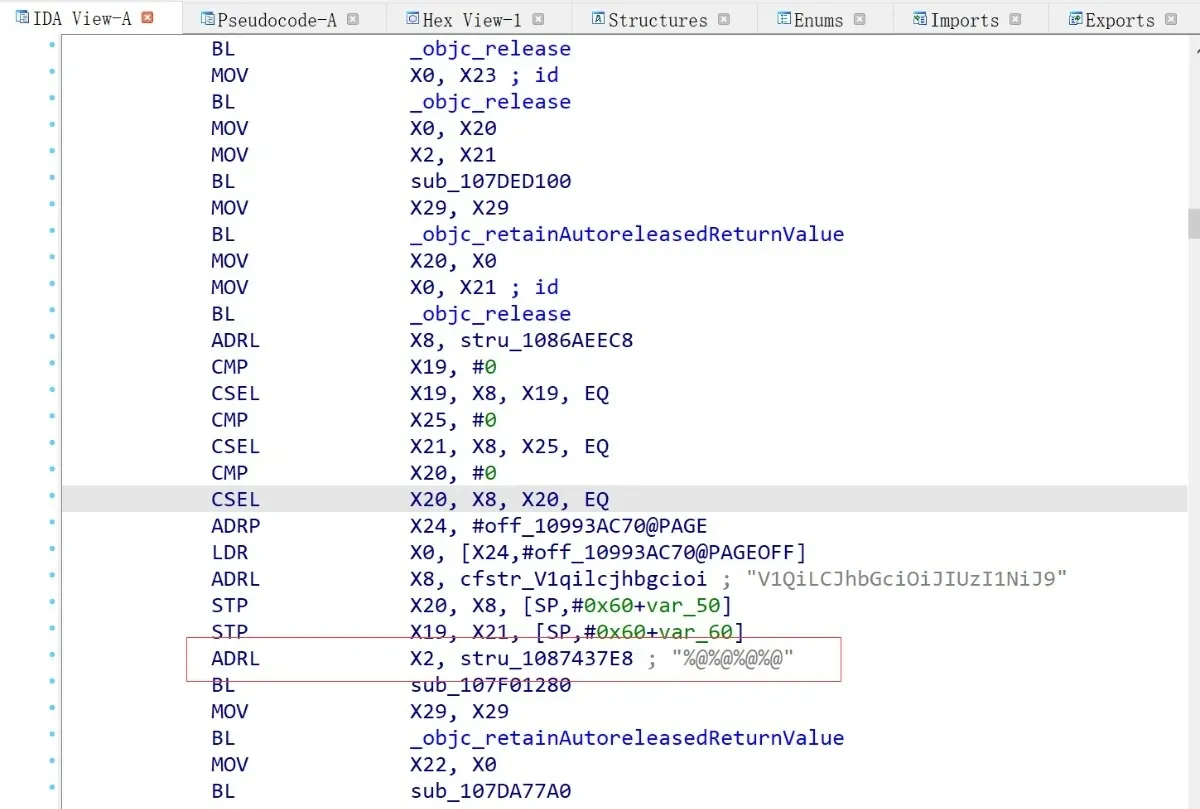Select sub_107DA77A0 call target
This screenshot has width=1200, height=809.
pyautogui.click(x=491, y=791)
